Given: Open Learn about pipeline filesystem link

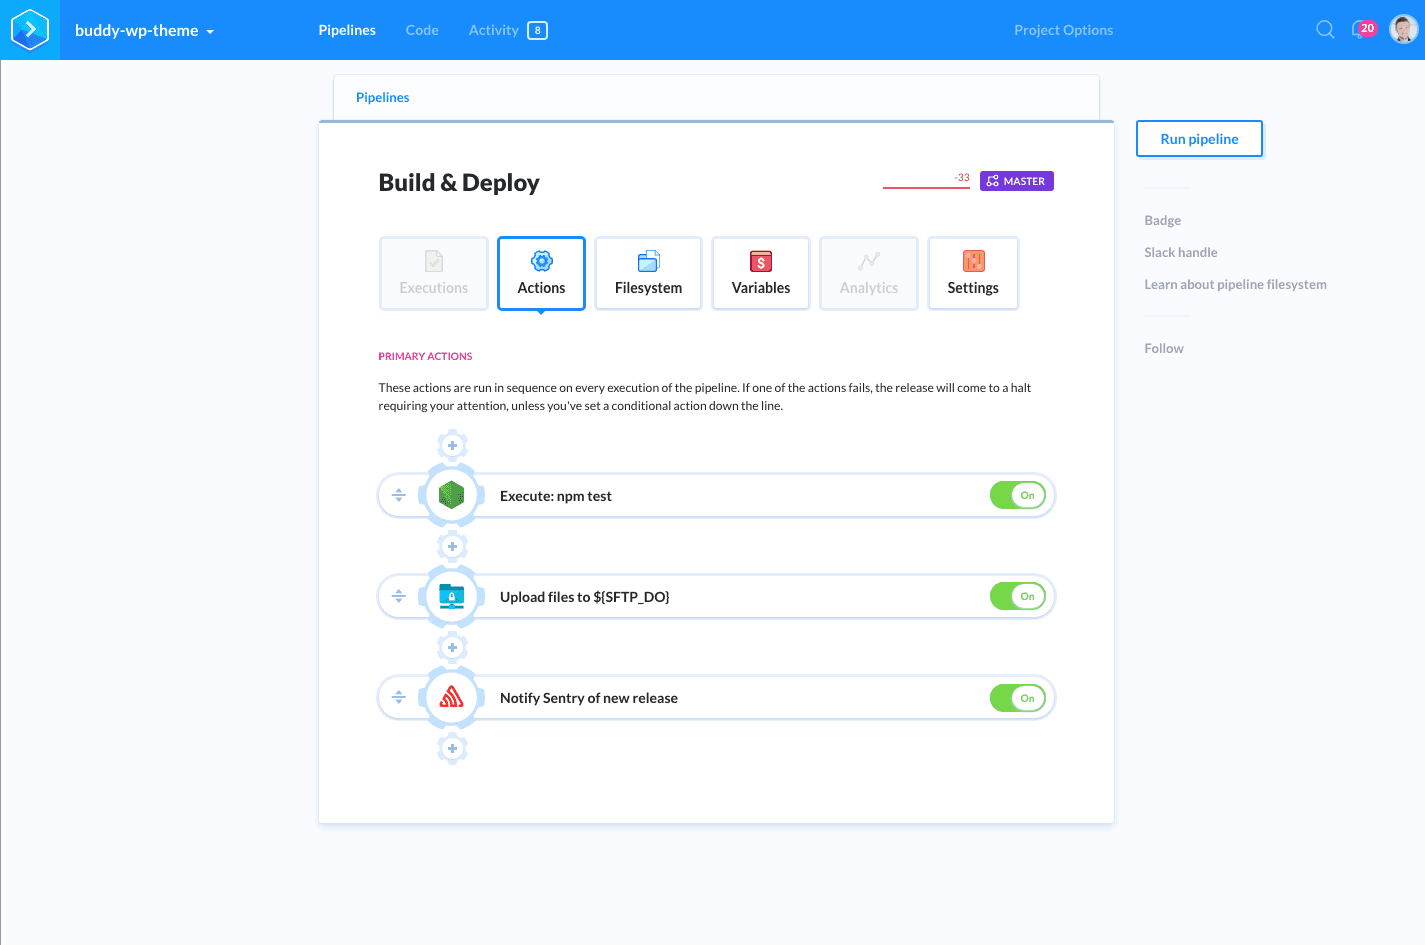Looking at the screenshot, I should (x=1235, y=285).
